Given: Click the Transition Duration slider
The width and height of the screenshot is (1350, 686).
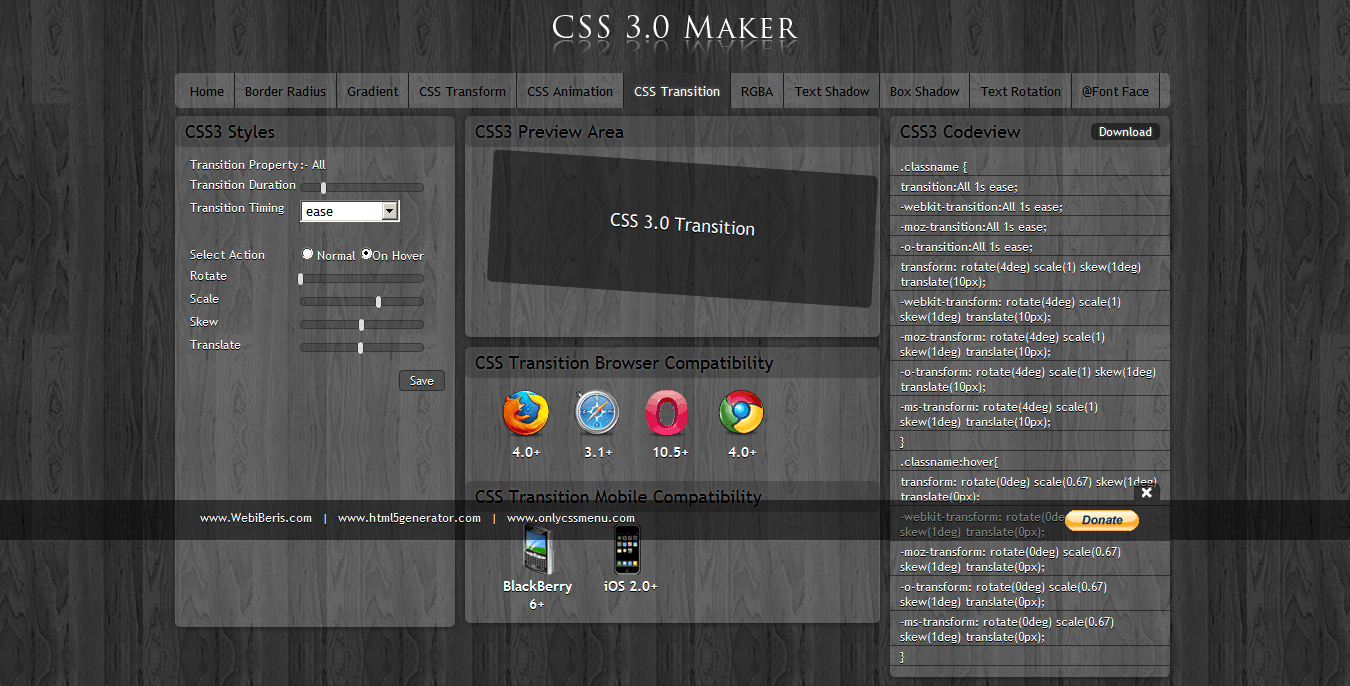Looking at the screenshot, I should pyautogui.click(x=362, y=187).
